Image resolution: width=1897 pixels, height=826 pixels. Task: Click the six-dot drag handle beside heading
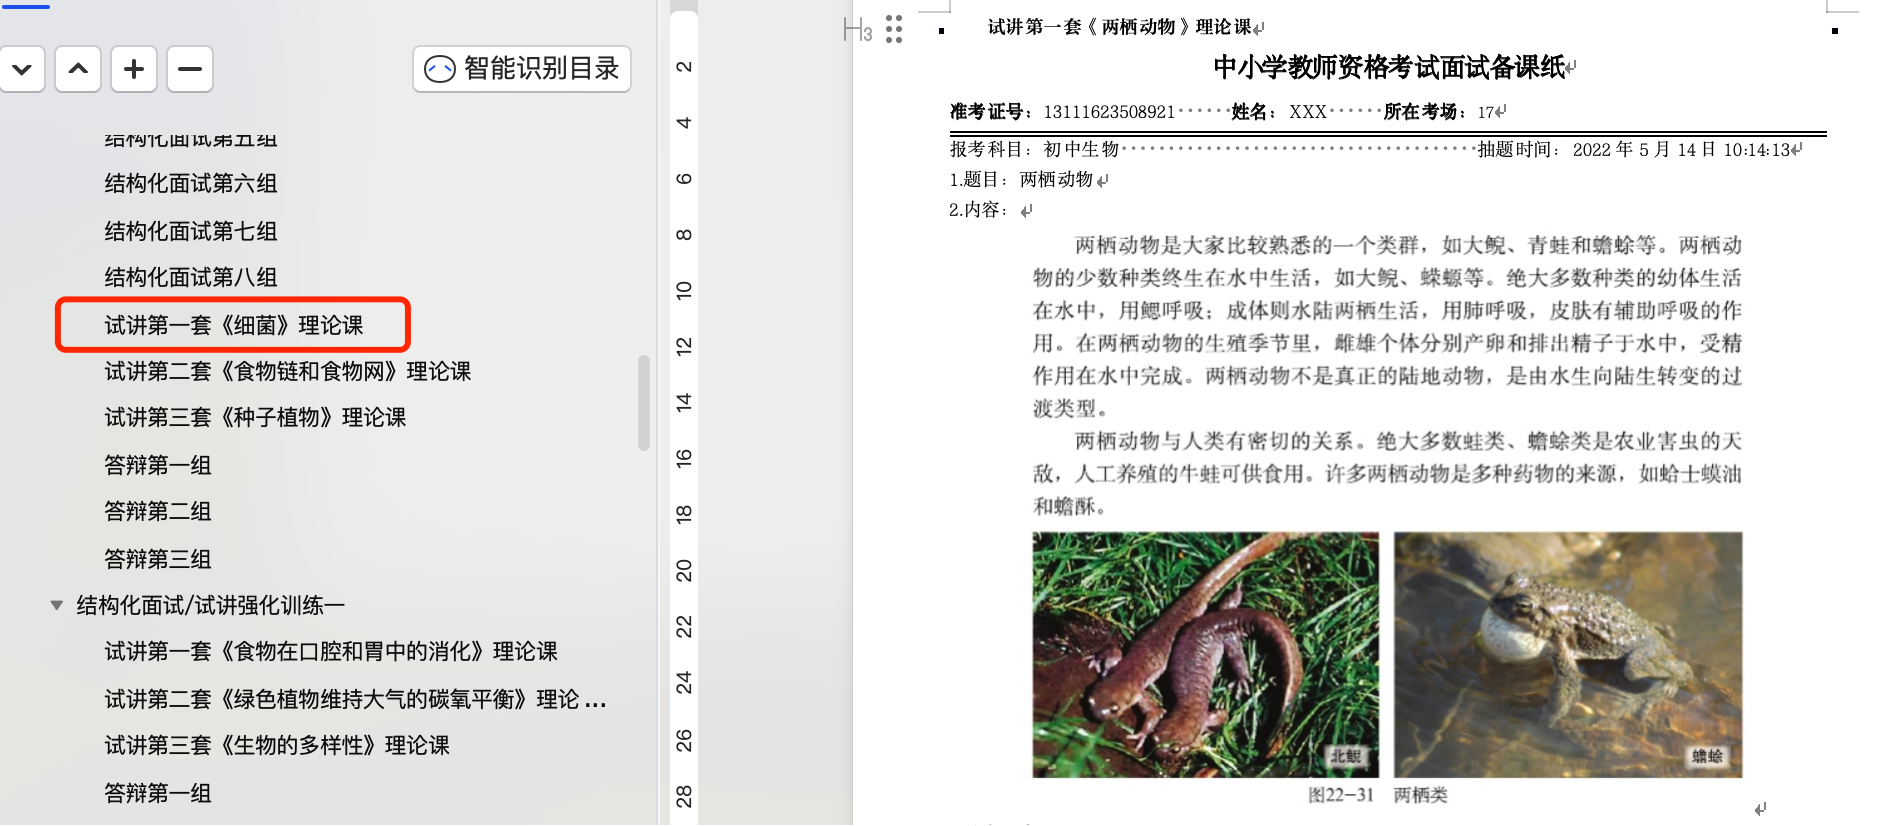point(894,29)
